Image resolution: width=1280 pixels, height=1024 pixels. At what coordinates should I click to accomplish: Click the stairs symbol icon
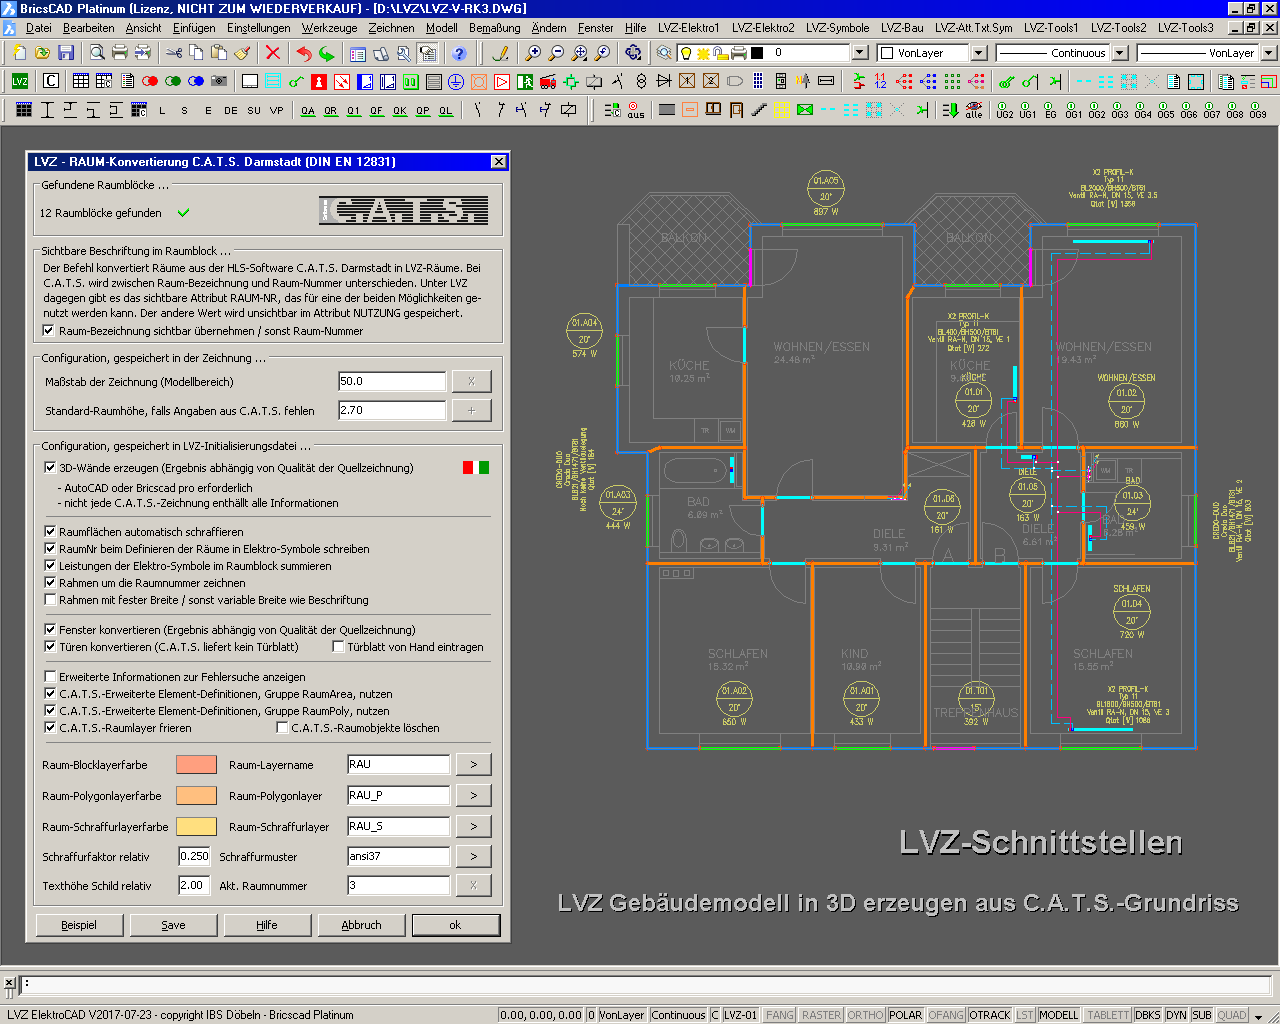tap(759, 110)
